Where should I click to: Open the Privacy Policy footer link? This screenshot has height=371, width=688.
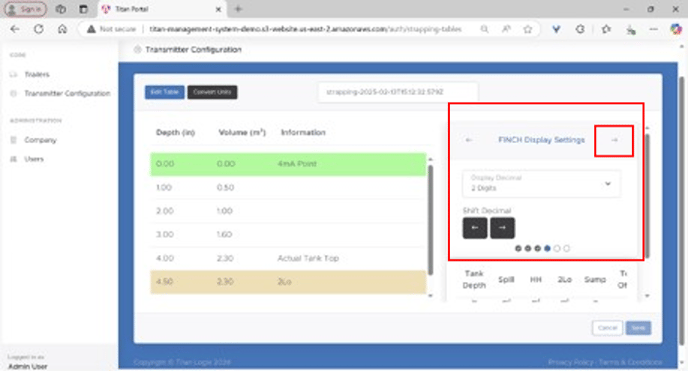point(570,362)
